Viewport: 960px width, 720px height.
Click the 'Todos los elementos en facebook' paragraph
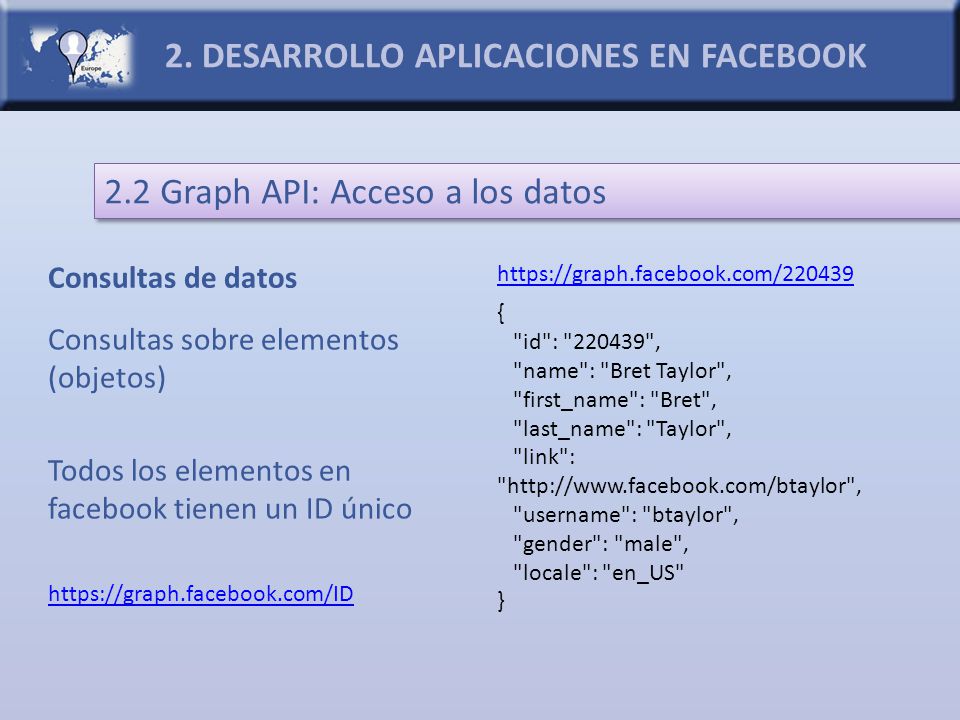click(x=230, y=490)
